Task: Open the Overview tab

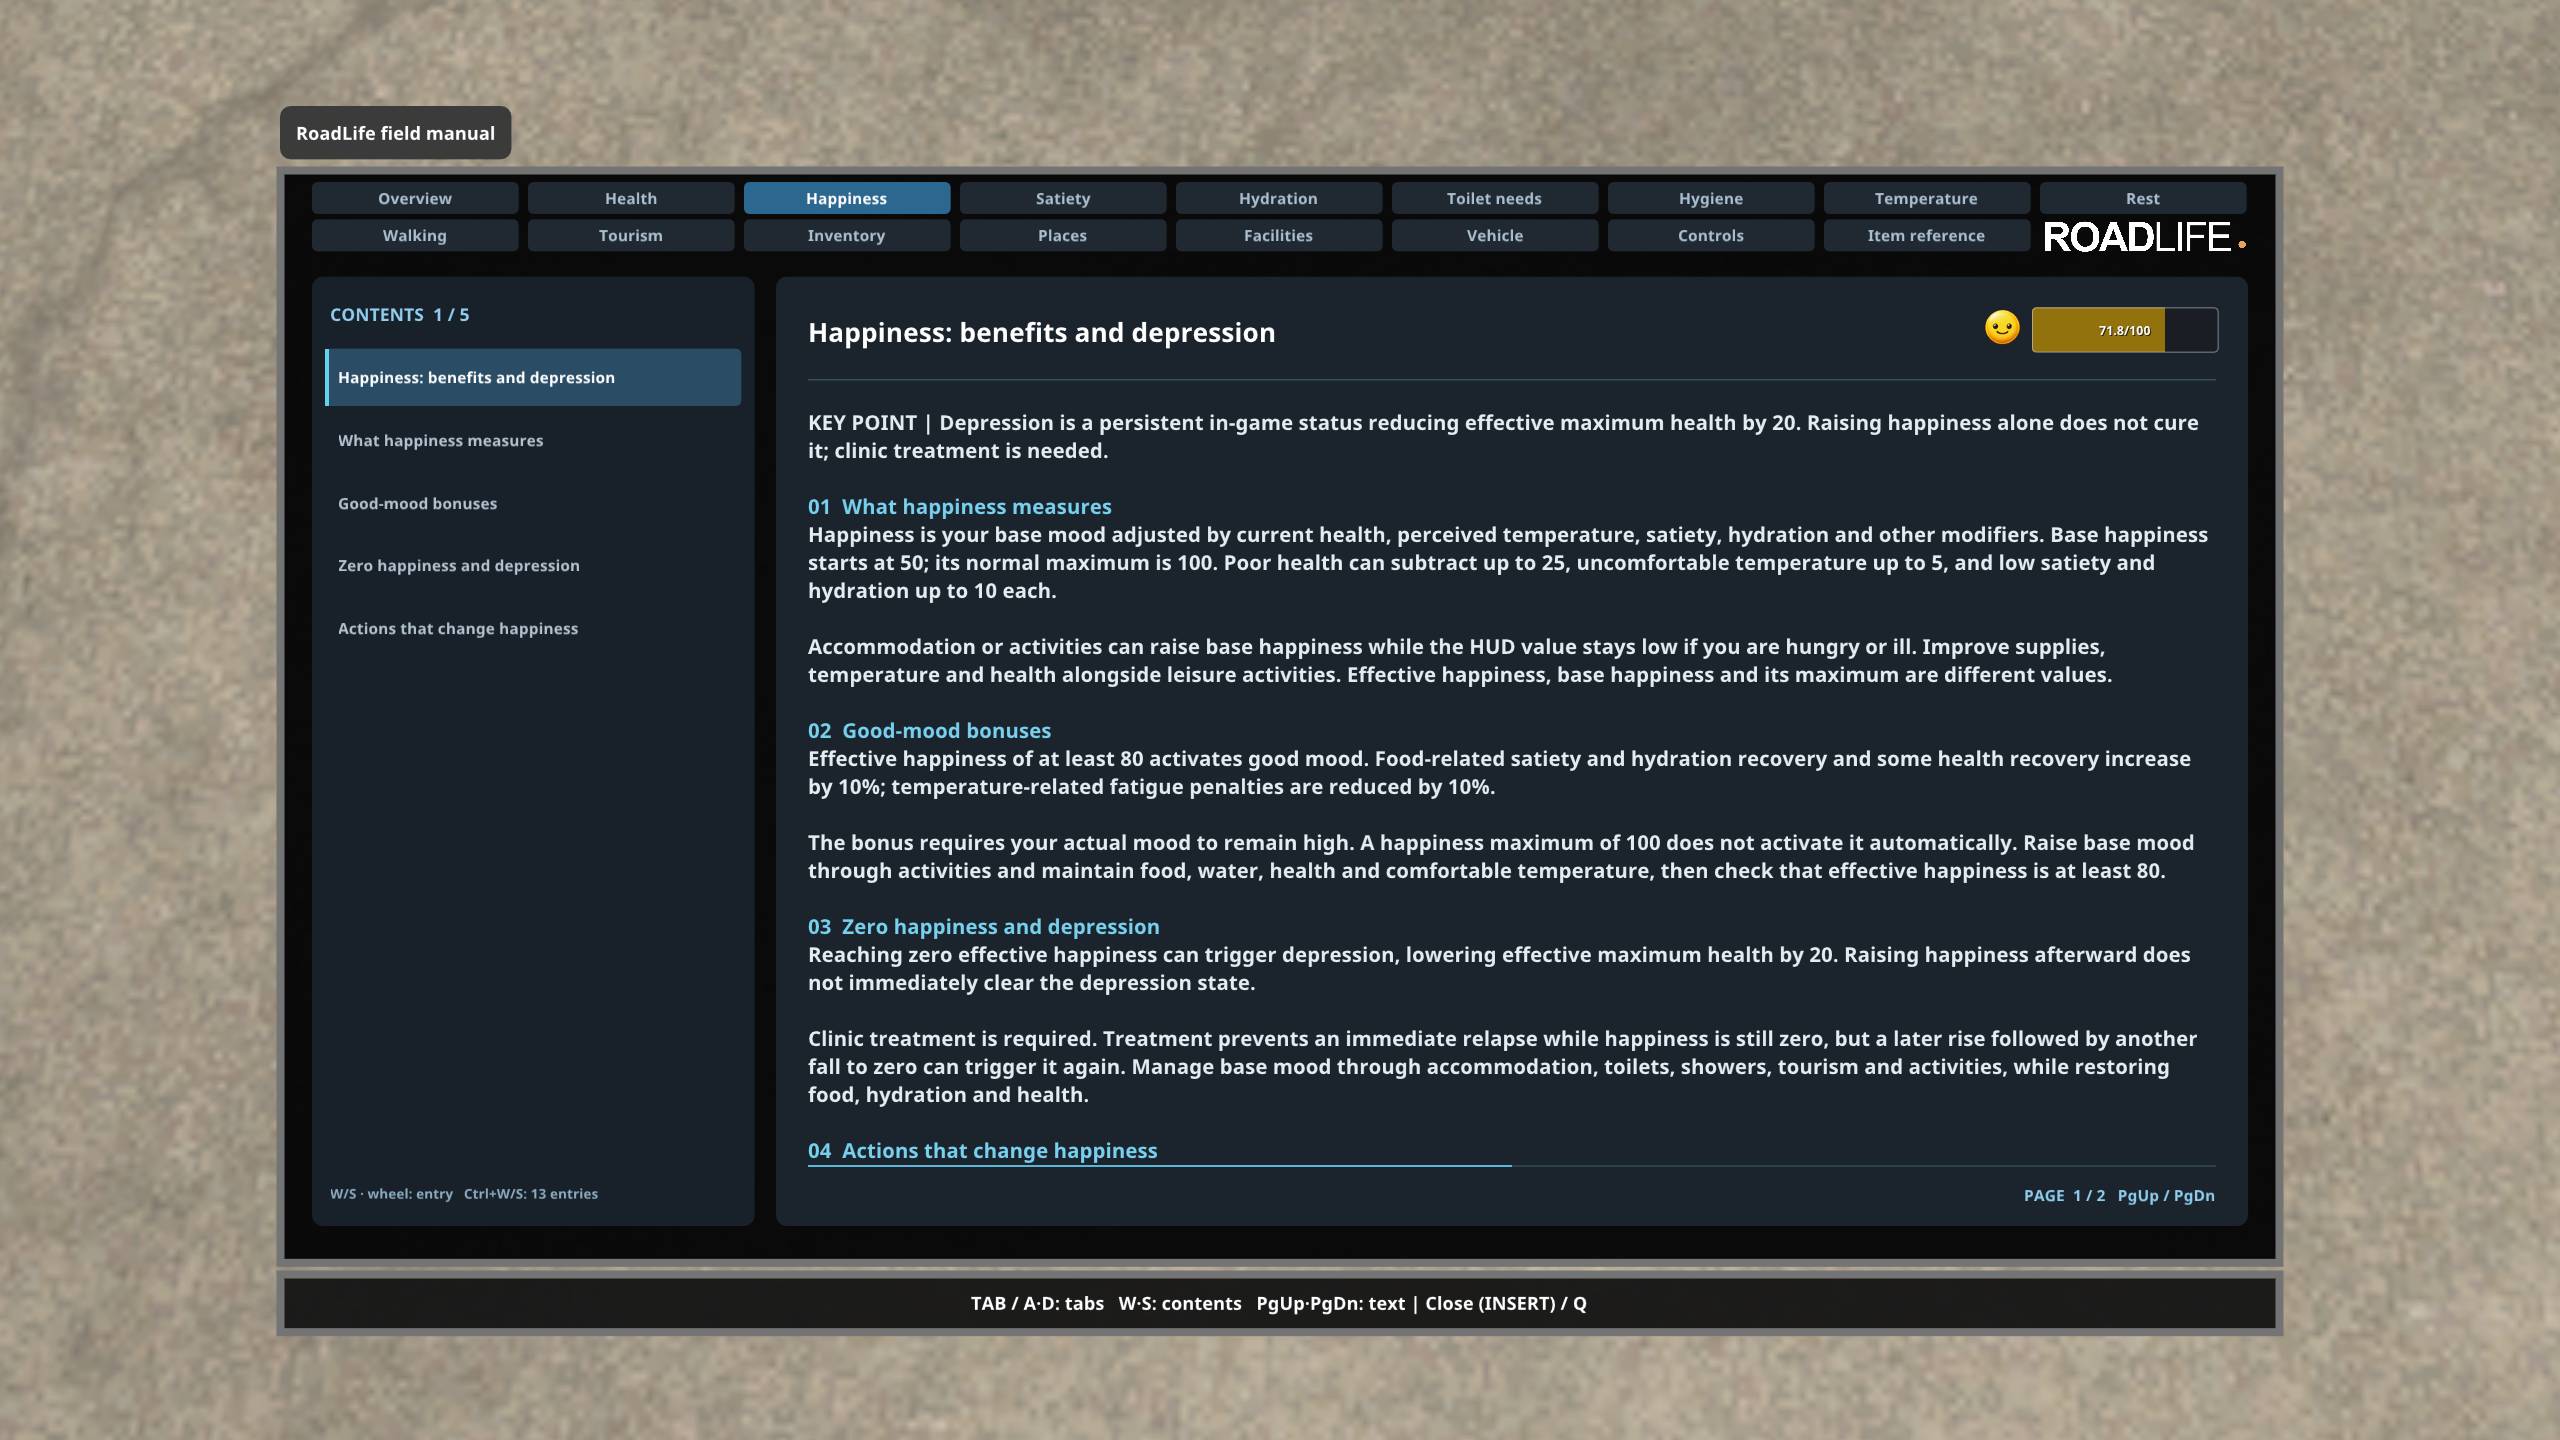Action: [415, 198]
